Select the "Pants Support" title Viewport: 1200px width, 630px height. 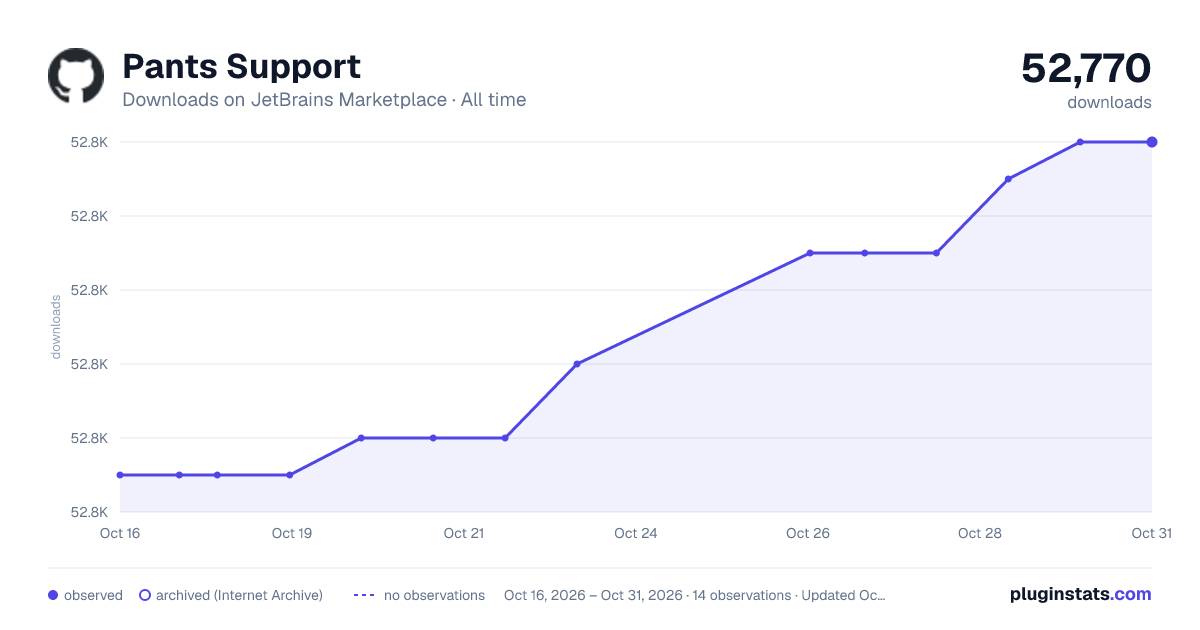pyautogui.click(x=241, y=67)
